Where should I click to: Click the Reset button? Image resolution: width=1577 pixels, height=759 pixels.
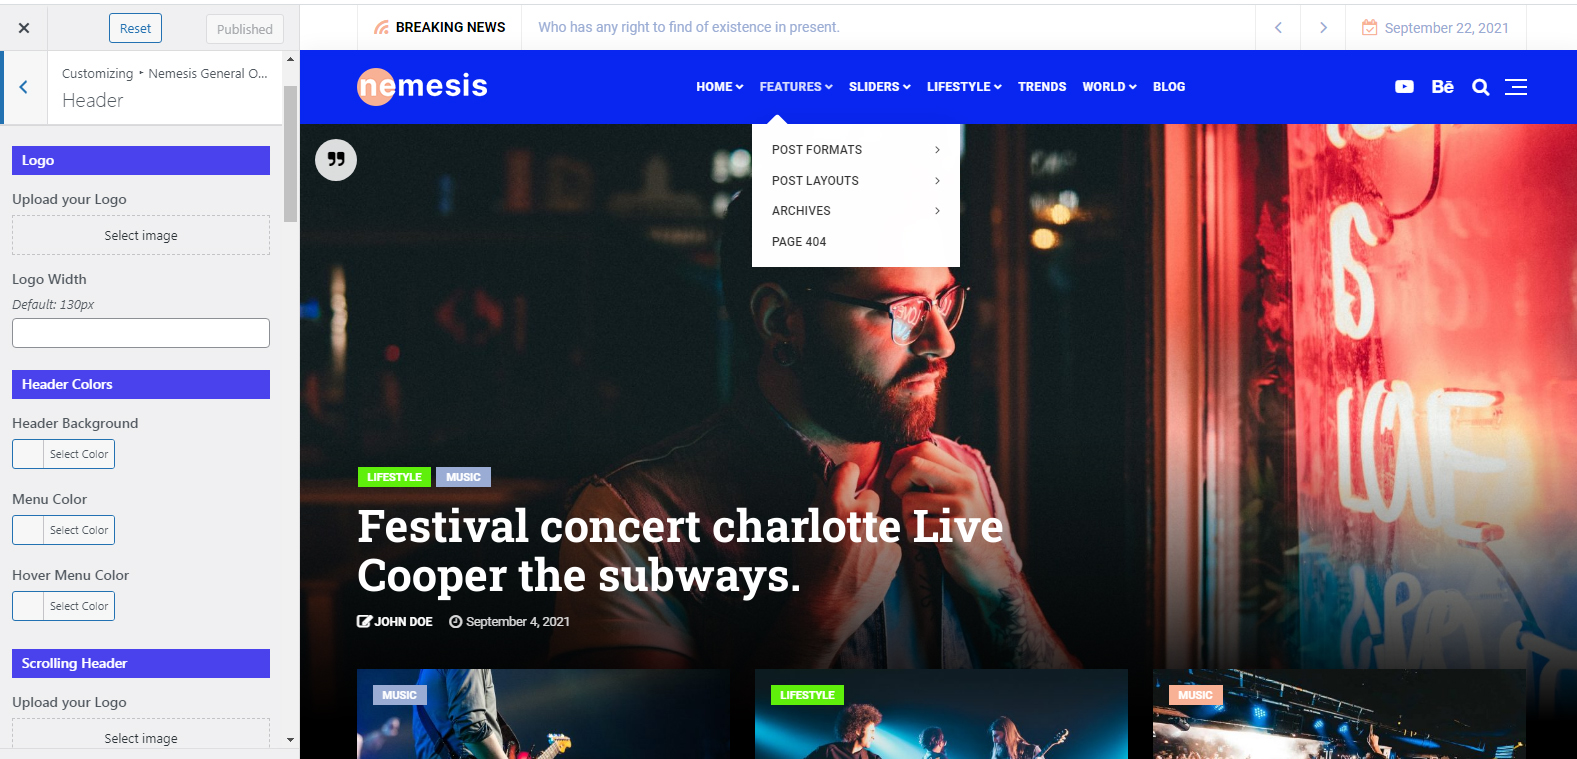pyautogui.click(x=135, y=29)
